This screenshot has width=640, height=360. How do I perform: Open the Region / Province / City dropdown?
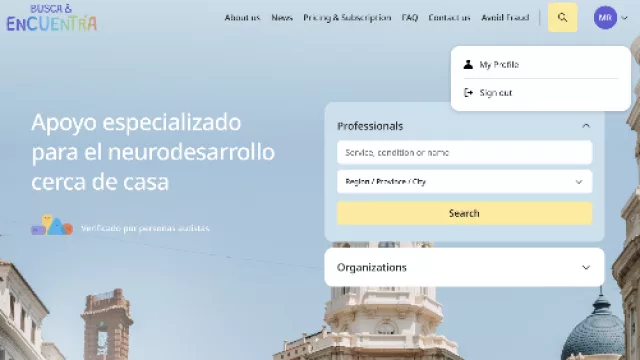point(464,182)
